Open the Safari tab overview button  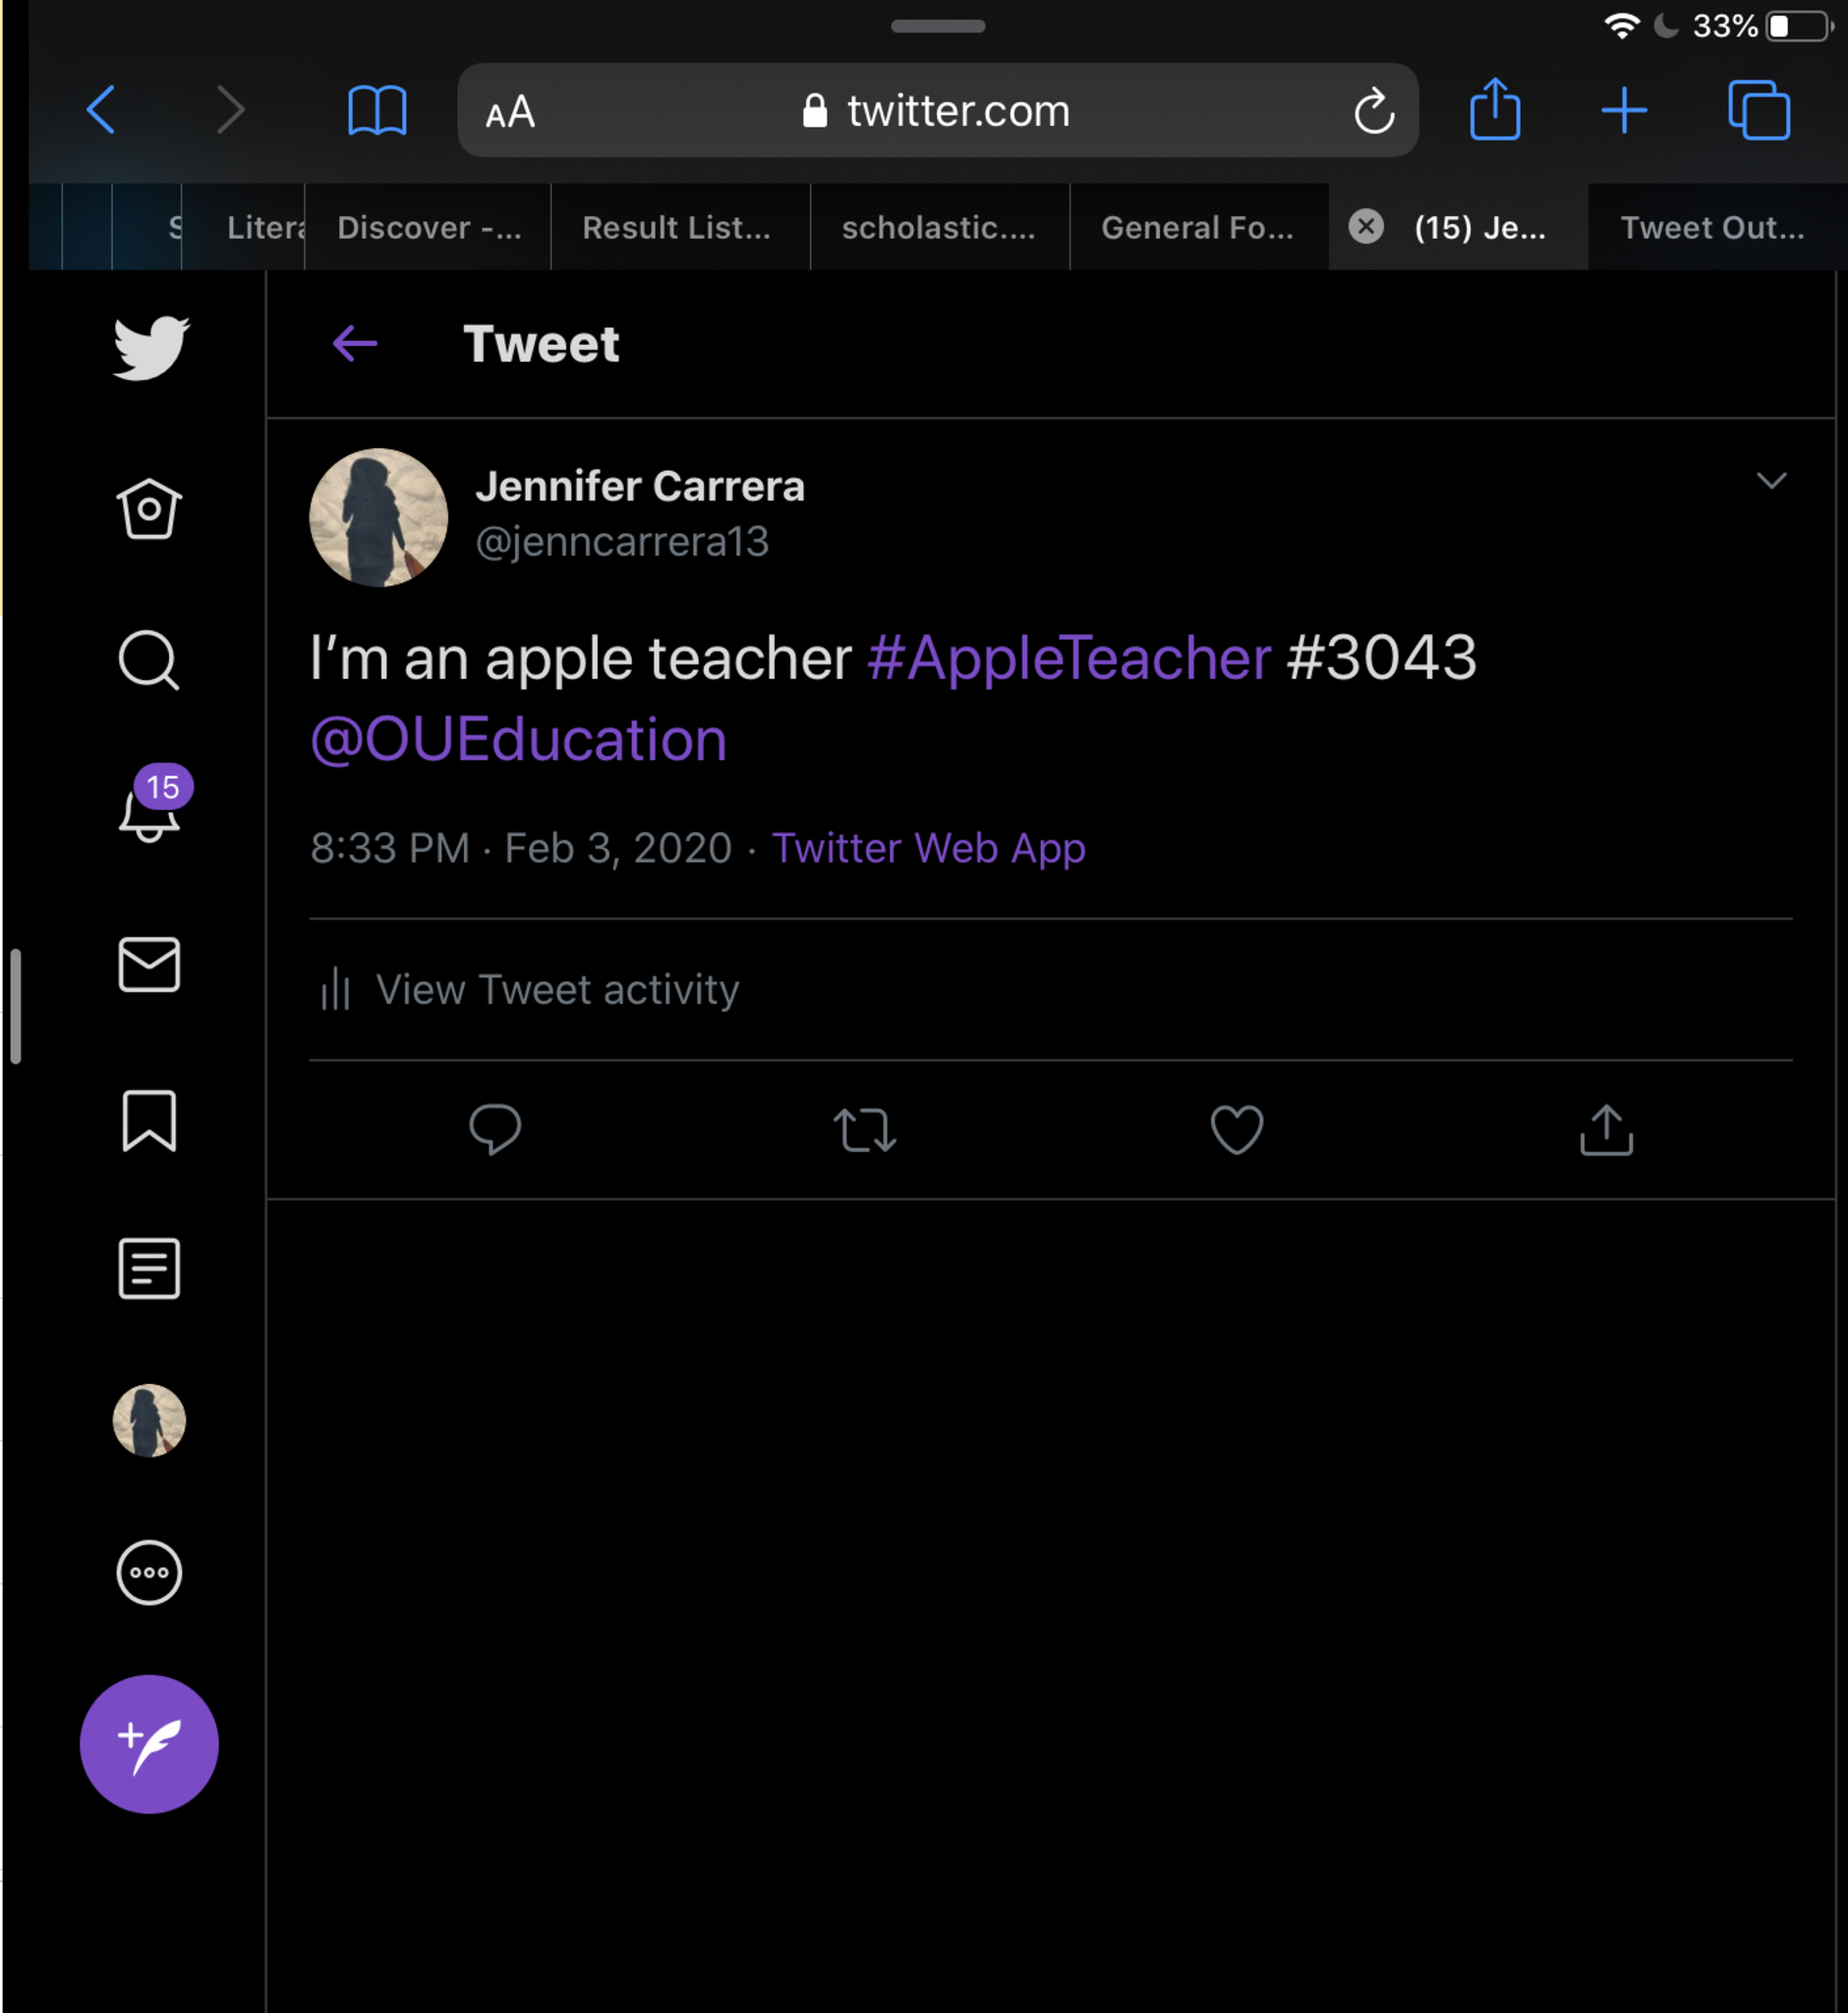[1758, 110]
